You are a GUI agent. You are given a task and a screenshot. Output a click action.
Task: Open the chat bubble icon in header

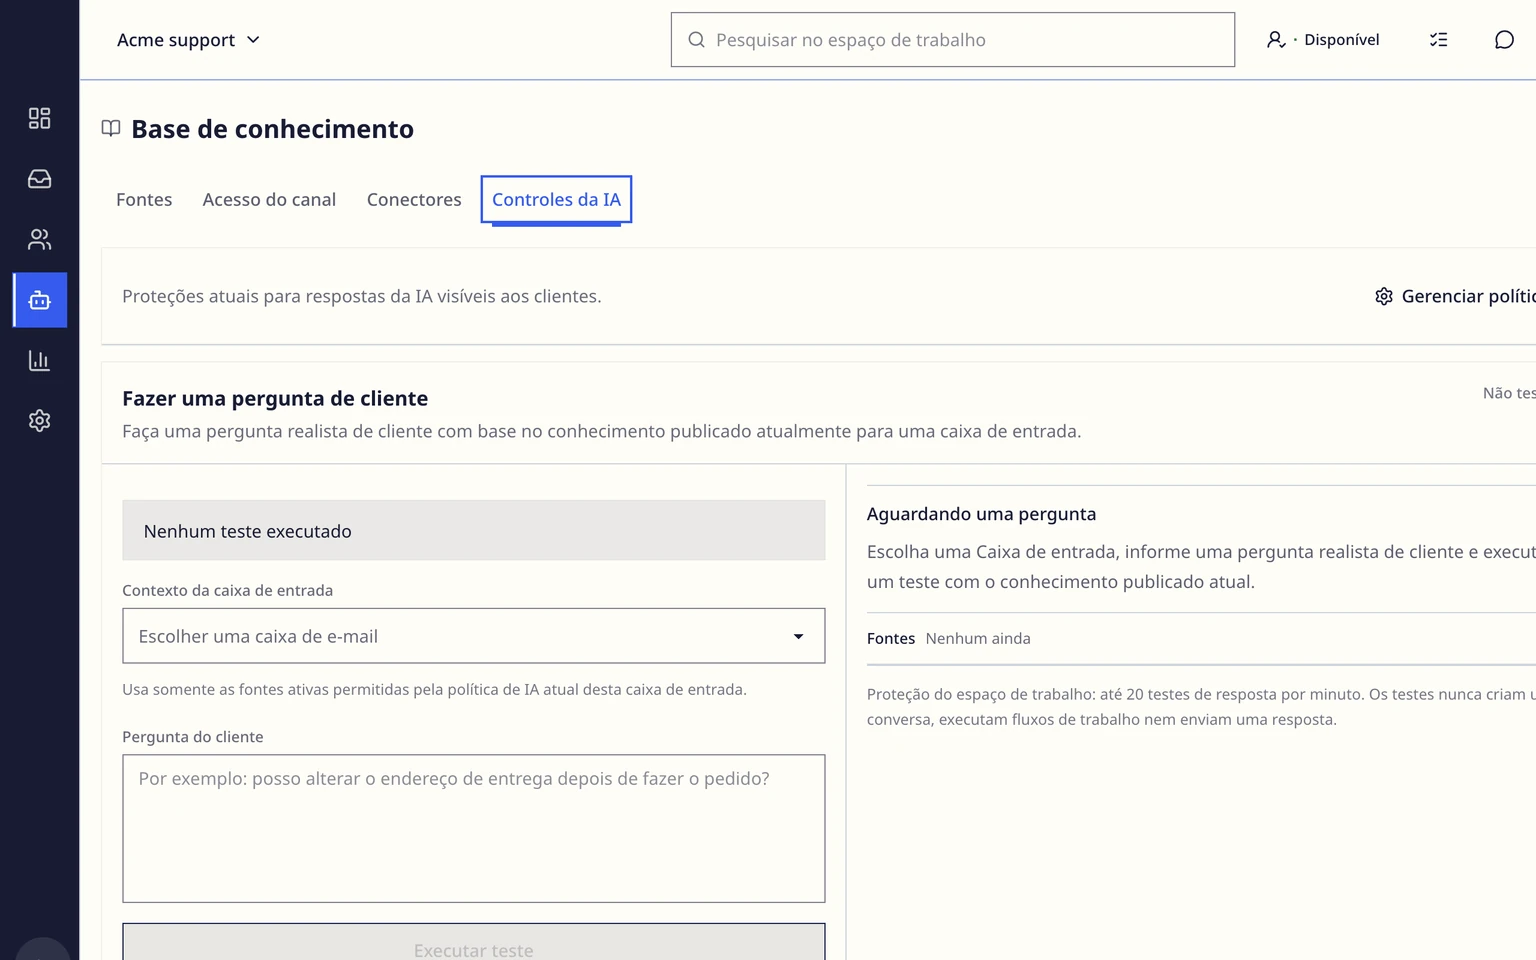[1504, 40]
